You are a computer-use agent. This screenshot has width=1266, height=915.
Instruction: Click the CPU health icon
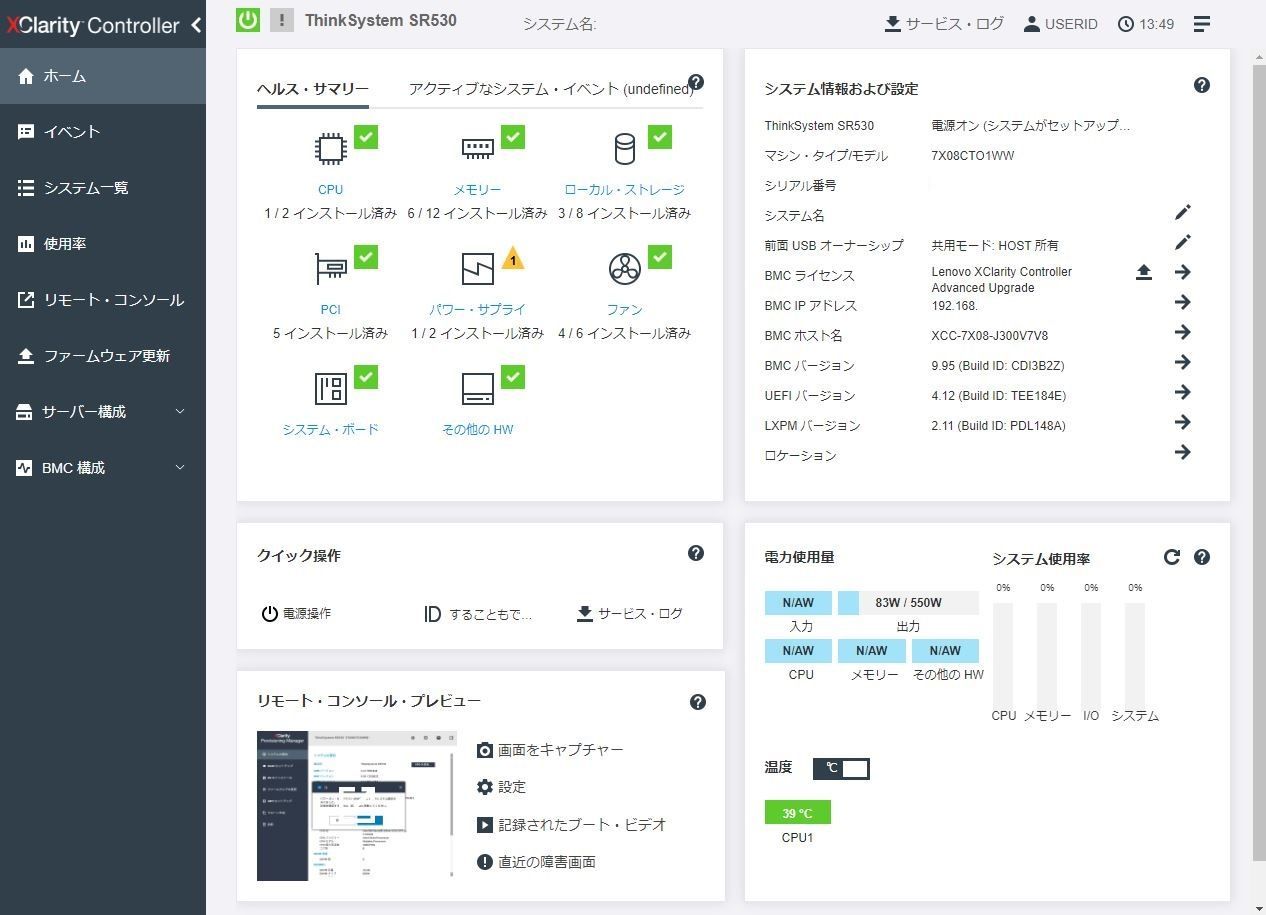coord(330,149)
